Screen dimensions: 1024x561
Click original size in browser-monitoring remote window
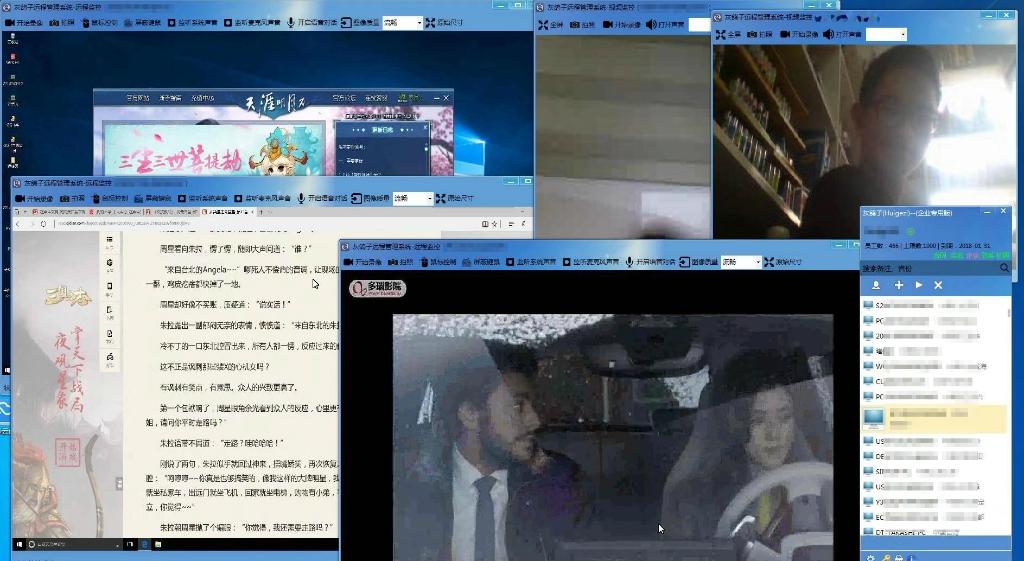point(455,199)
